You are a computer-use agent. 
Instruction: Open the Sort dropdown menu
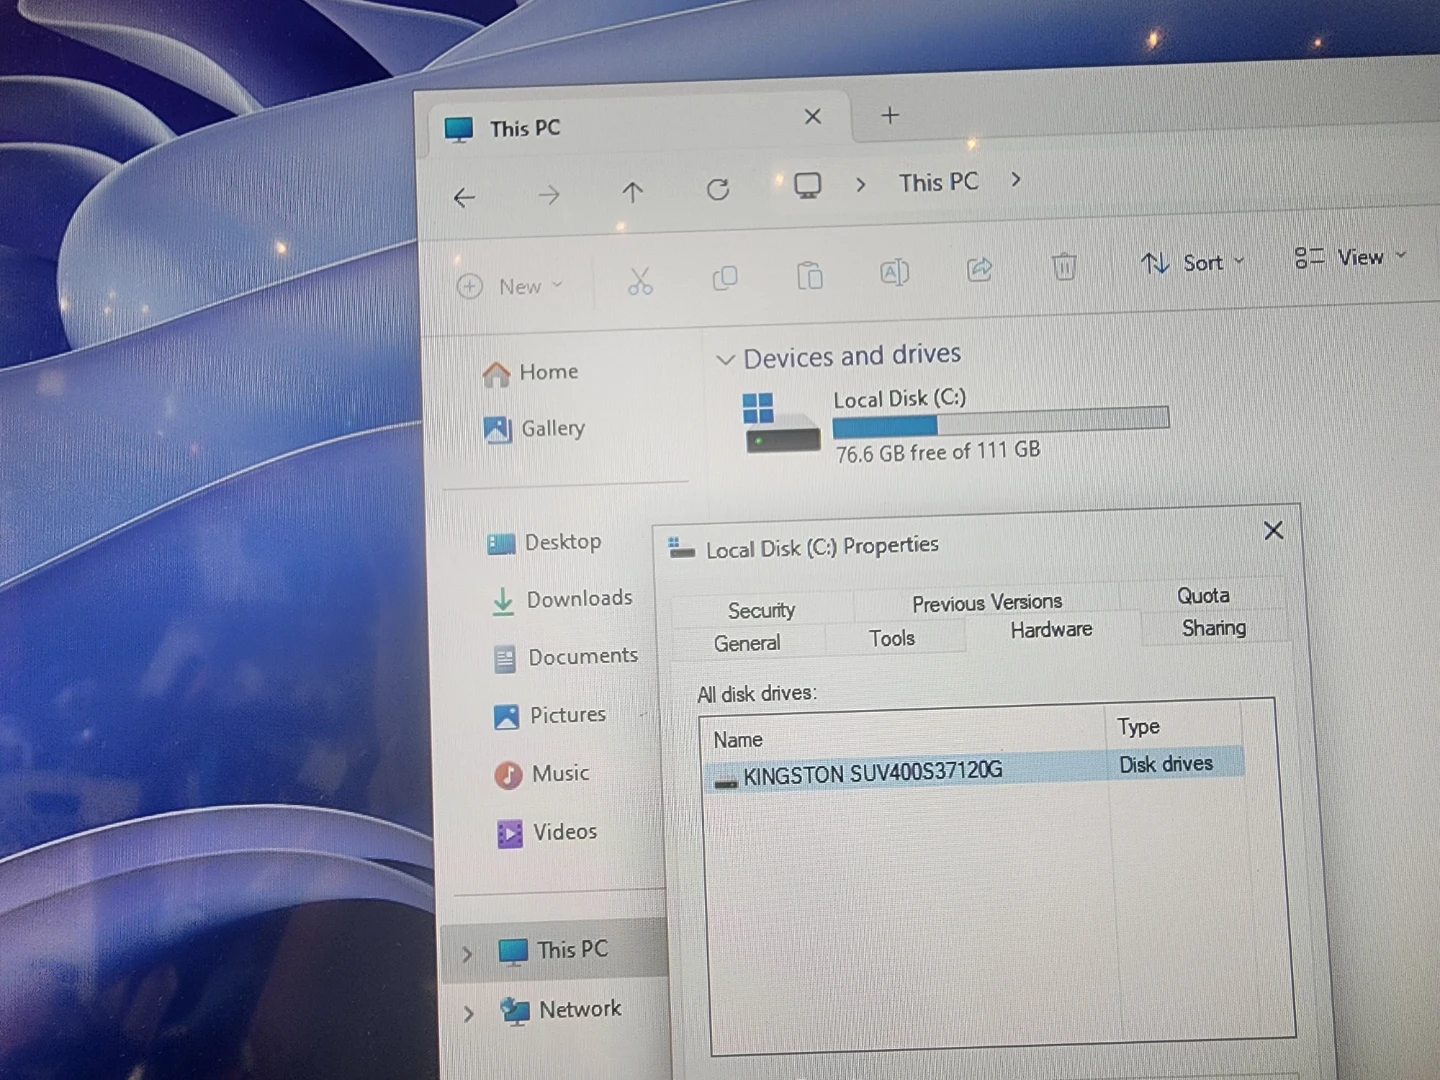point(1192,263)
